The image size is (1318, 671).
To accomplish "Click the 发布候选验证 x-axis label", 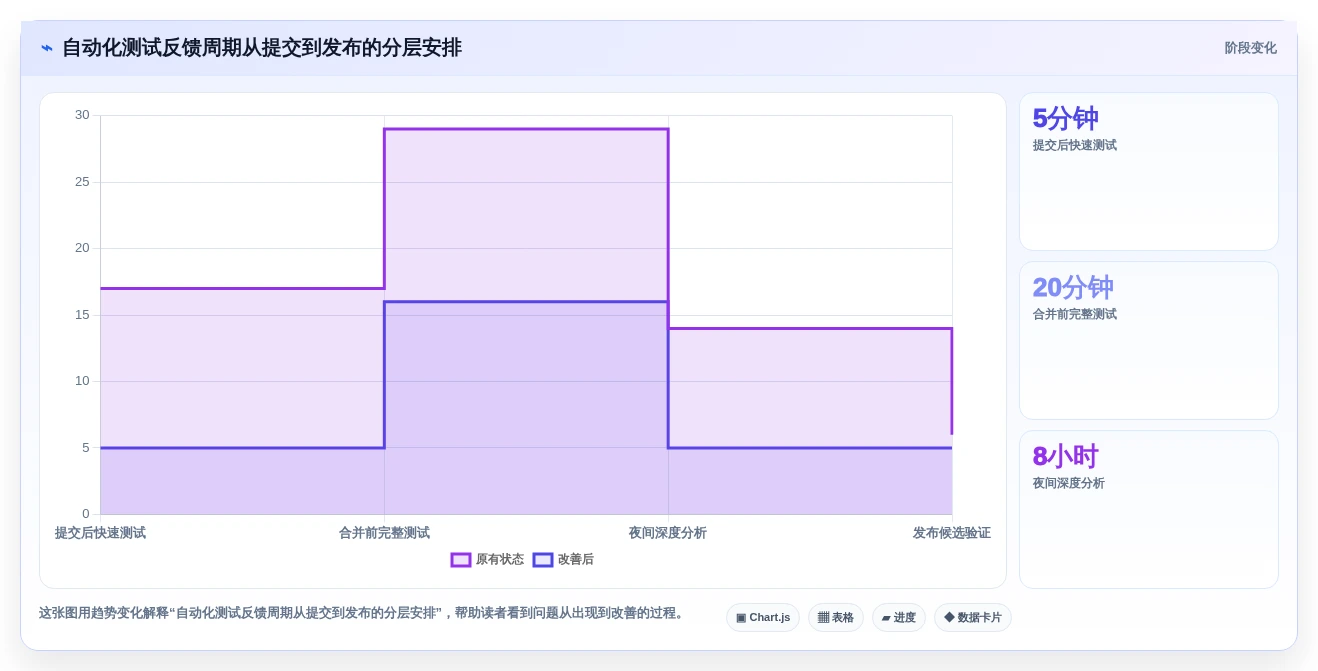I will click(x=952, y=533).
